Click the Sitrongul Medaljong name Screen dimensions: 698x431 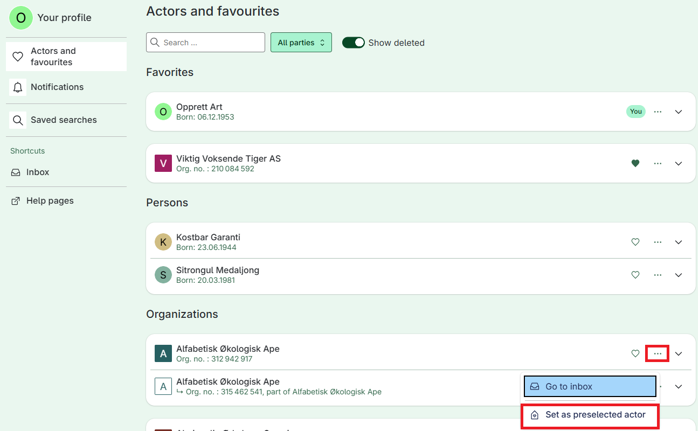(218, 270)
